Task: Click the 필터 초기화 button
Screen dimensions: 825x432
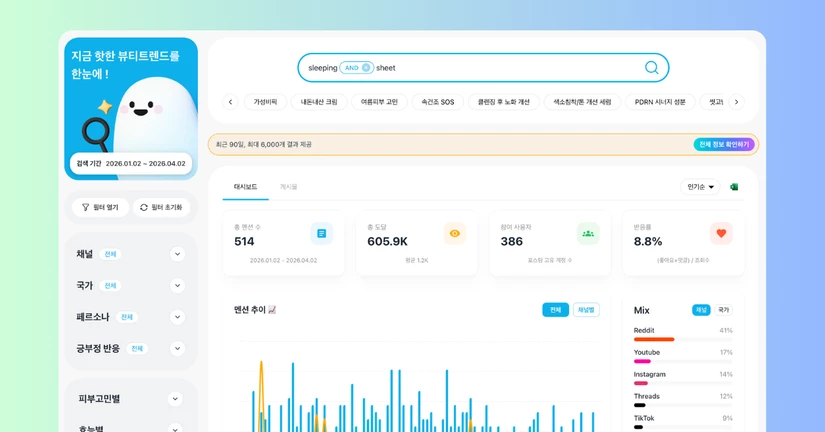Action: [x=161, y=207]
